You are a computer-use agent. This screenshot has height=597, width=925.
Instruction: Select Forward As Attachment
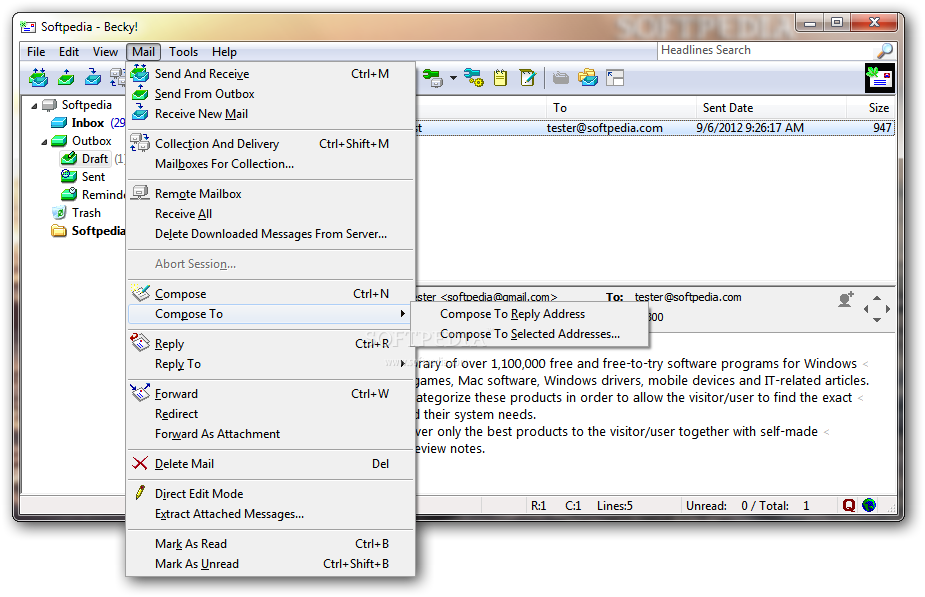[x=270, y=434]
